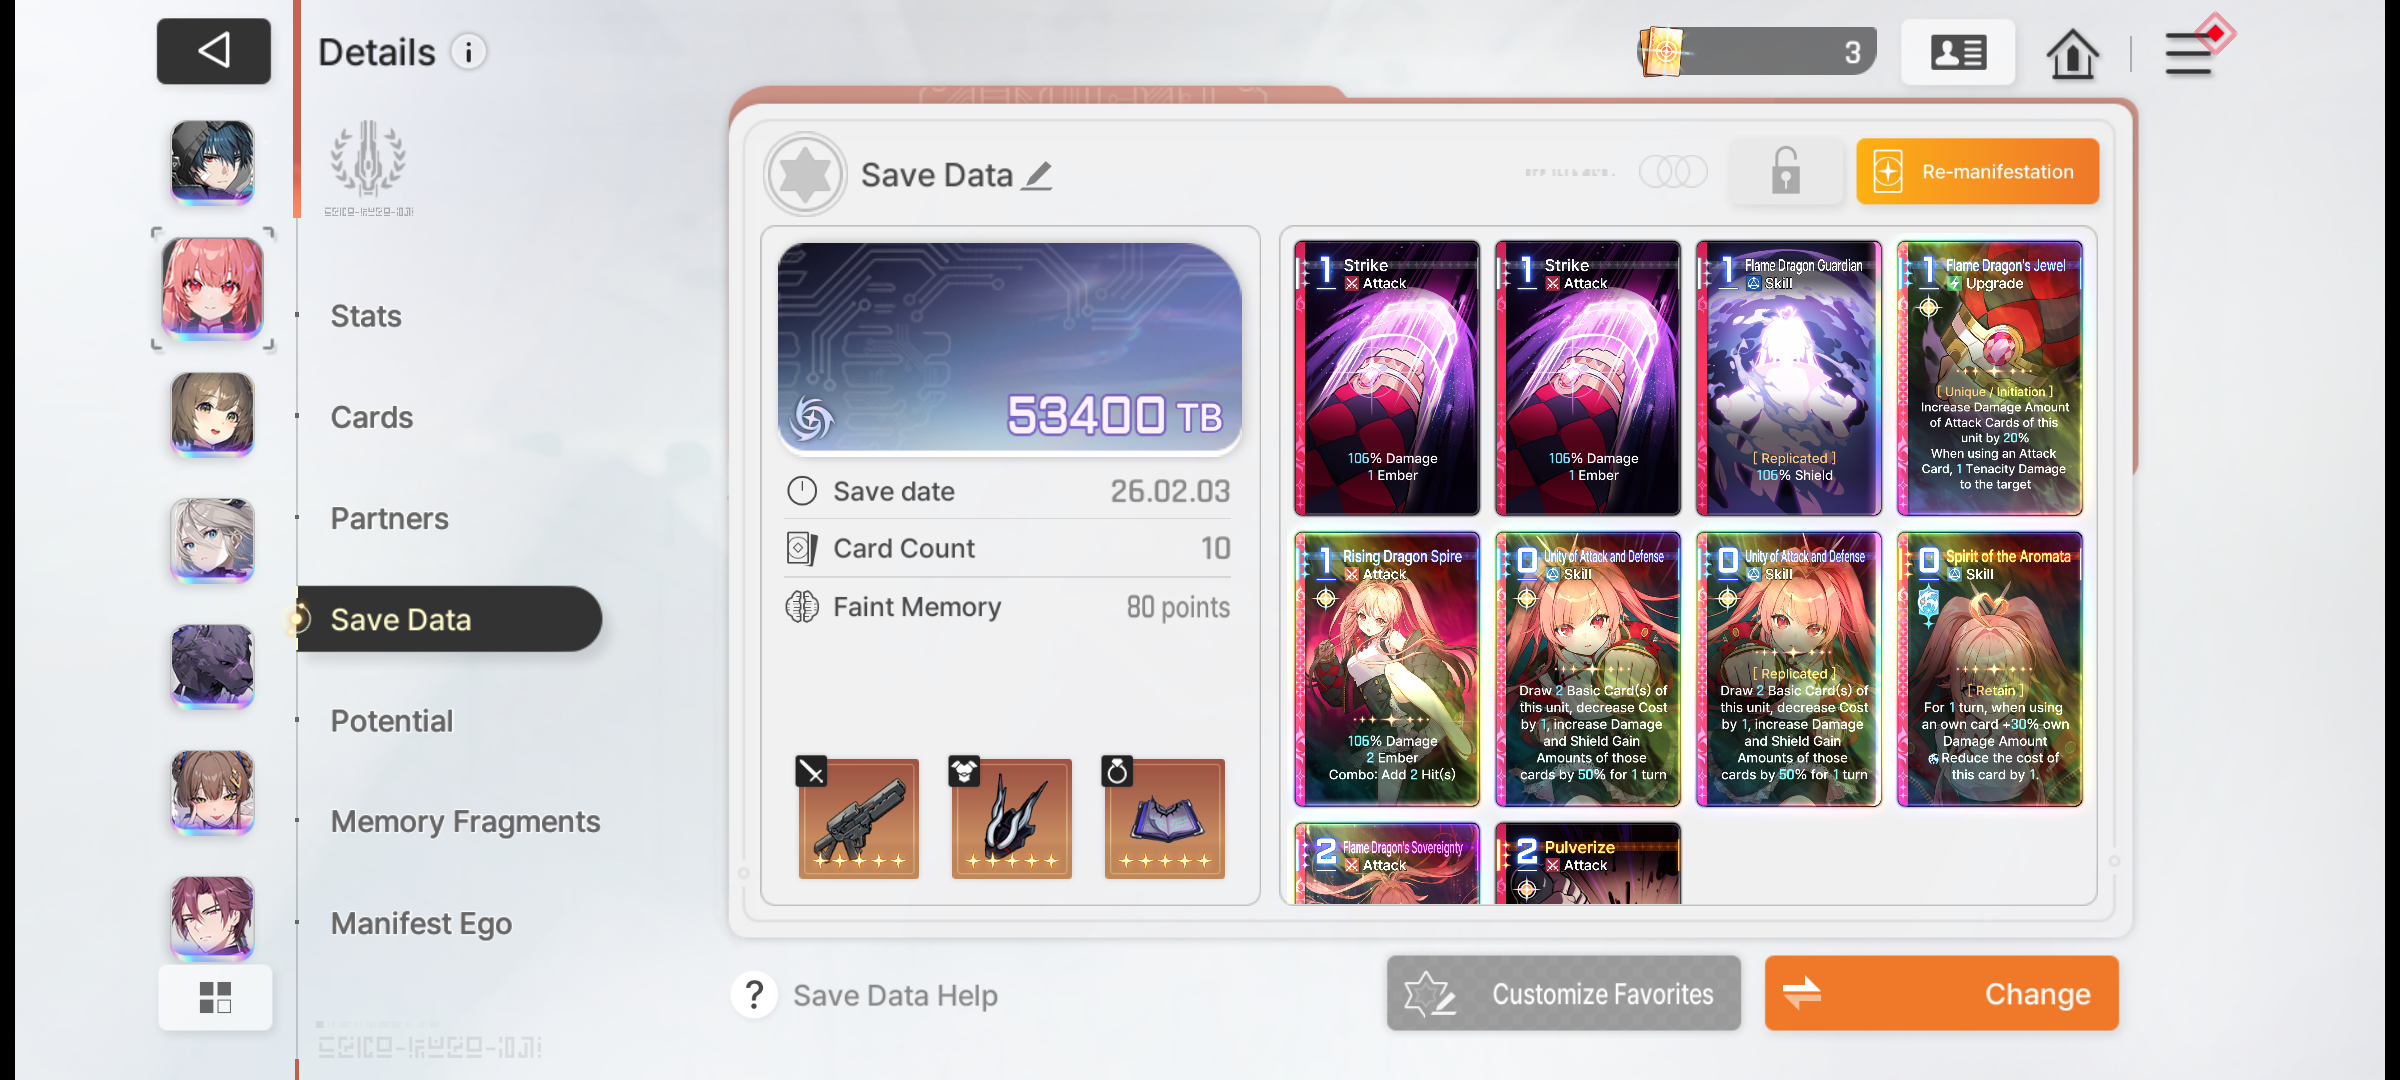This screenshot has height=1080, width=2400.
Task: Open the Memory Fragments section
Action: [465, 822]
